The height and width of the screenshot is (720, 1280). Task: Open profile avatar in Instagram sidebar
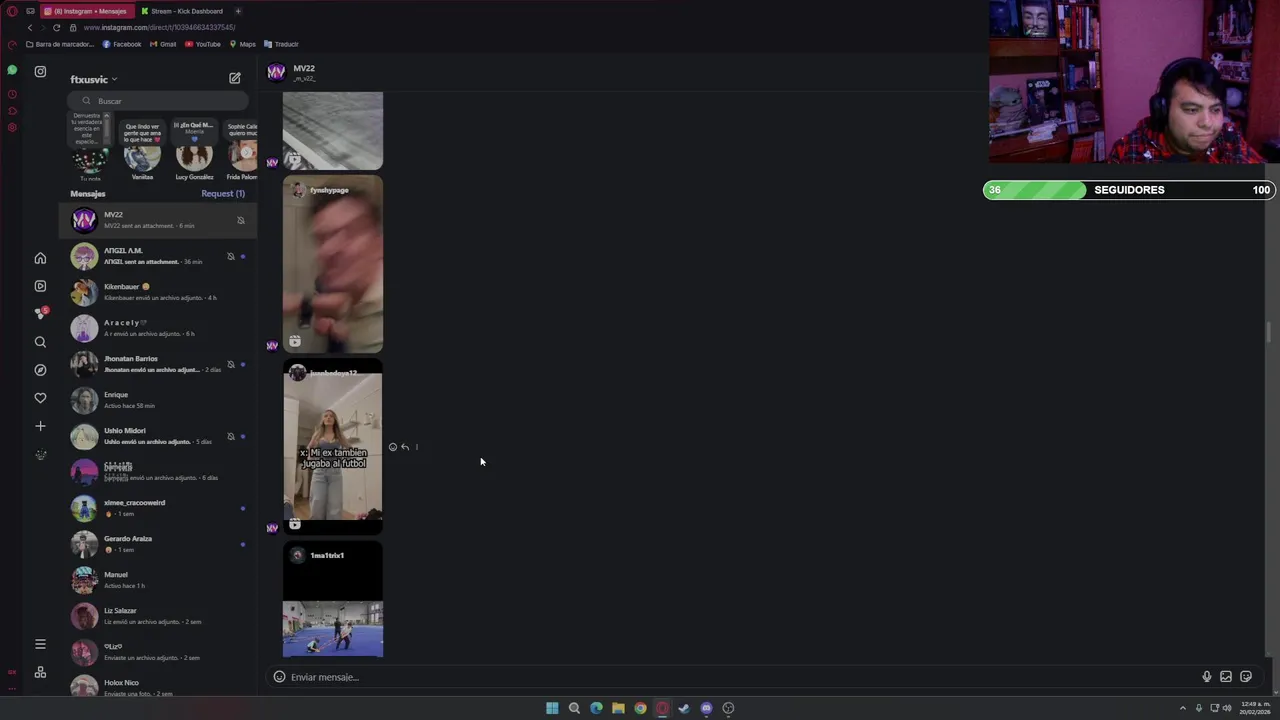[40, 455]
